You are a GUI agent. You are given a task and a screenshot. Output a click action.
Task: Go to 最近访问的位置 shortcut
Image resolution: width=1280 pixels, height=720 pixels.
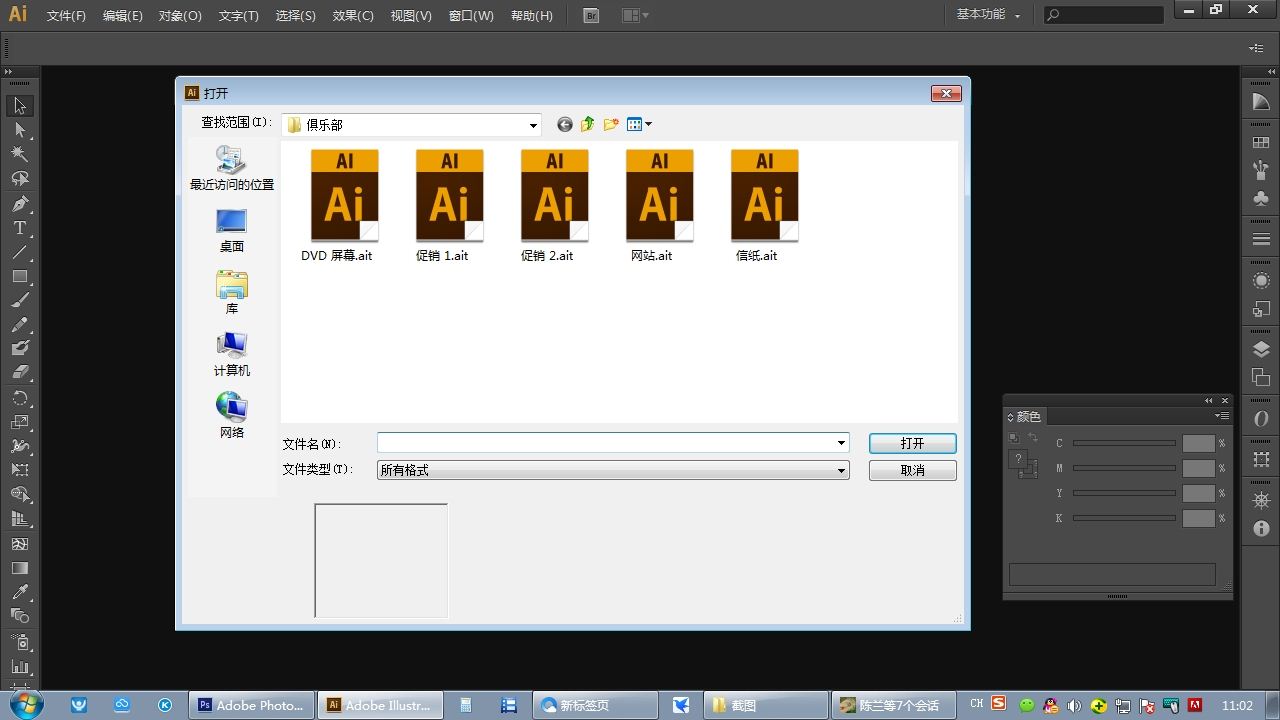click(231, 168)
